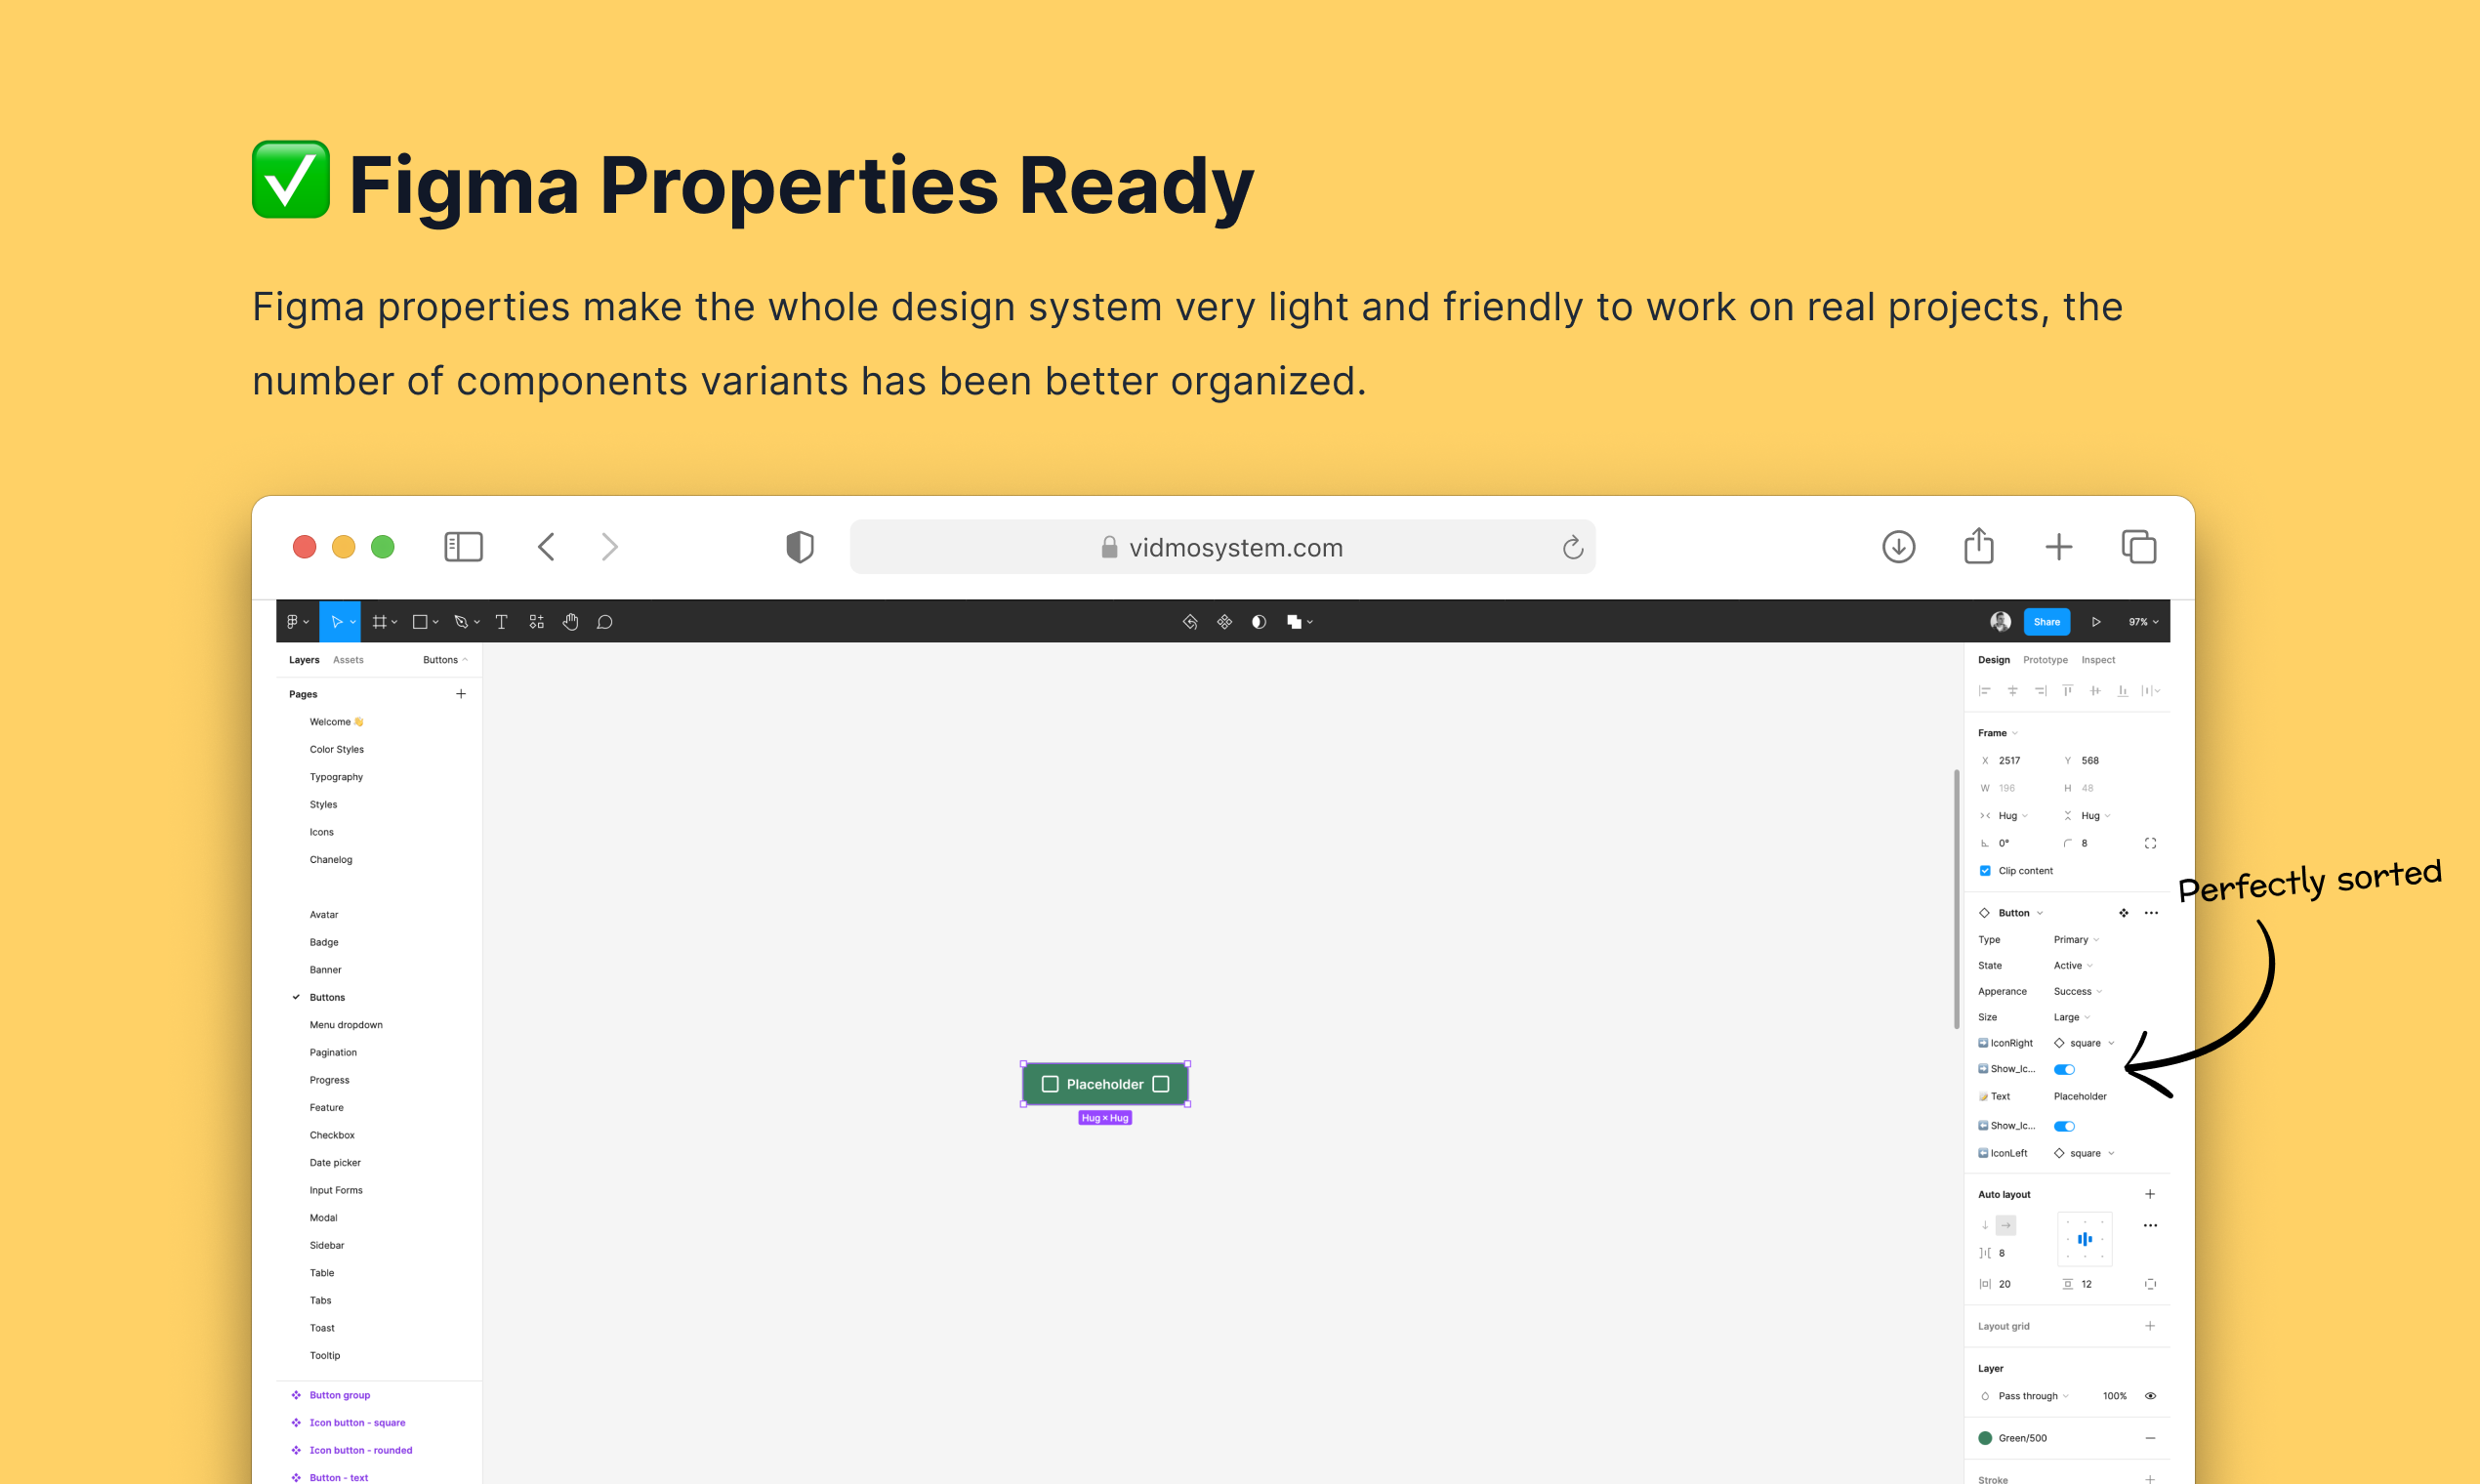2480x1484 pixels.
Task: Open the Type Primary dropdown
Action: (x=2076, y=940)
